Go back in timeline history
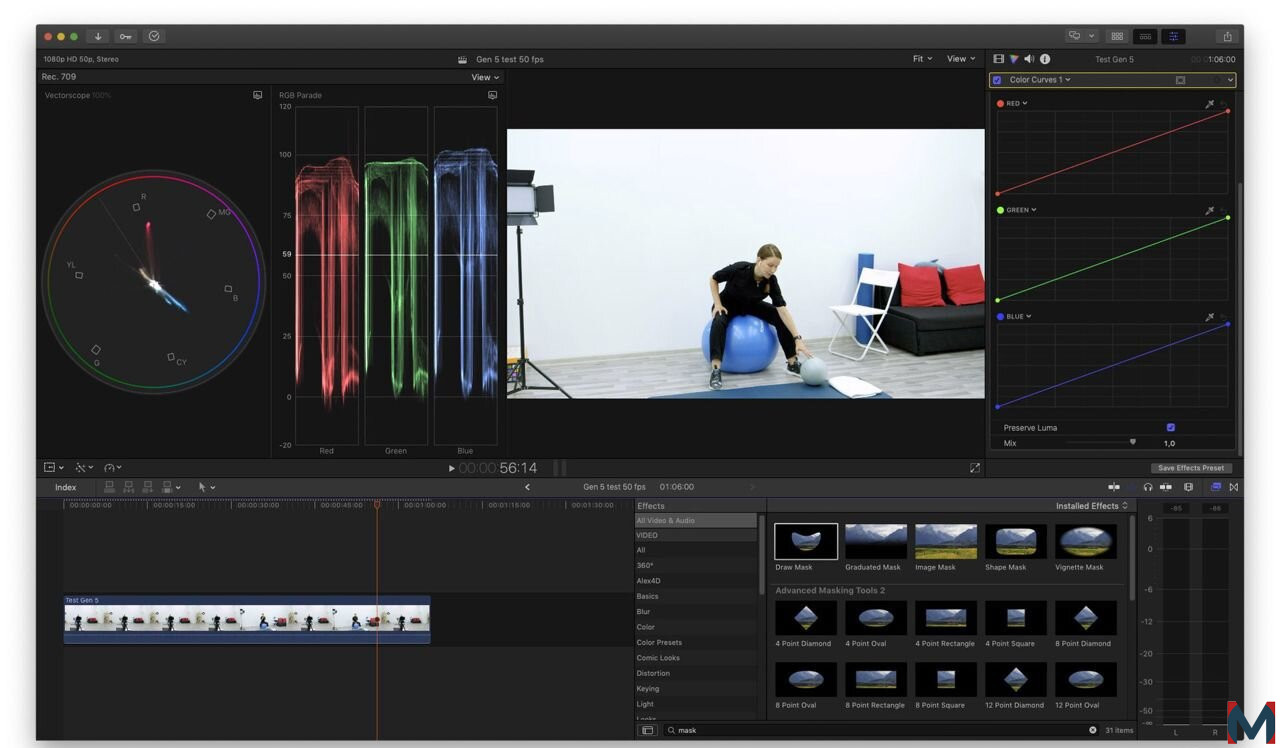 click(527, 487)
